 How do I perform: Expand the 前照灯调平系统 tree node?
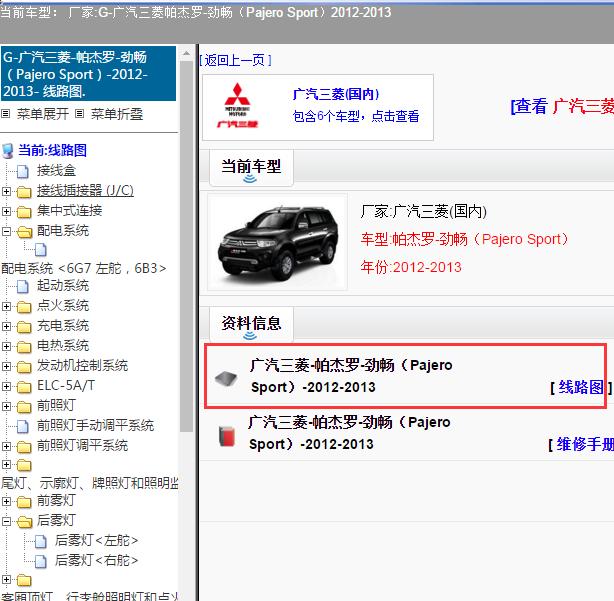[x=6, y=446]
